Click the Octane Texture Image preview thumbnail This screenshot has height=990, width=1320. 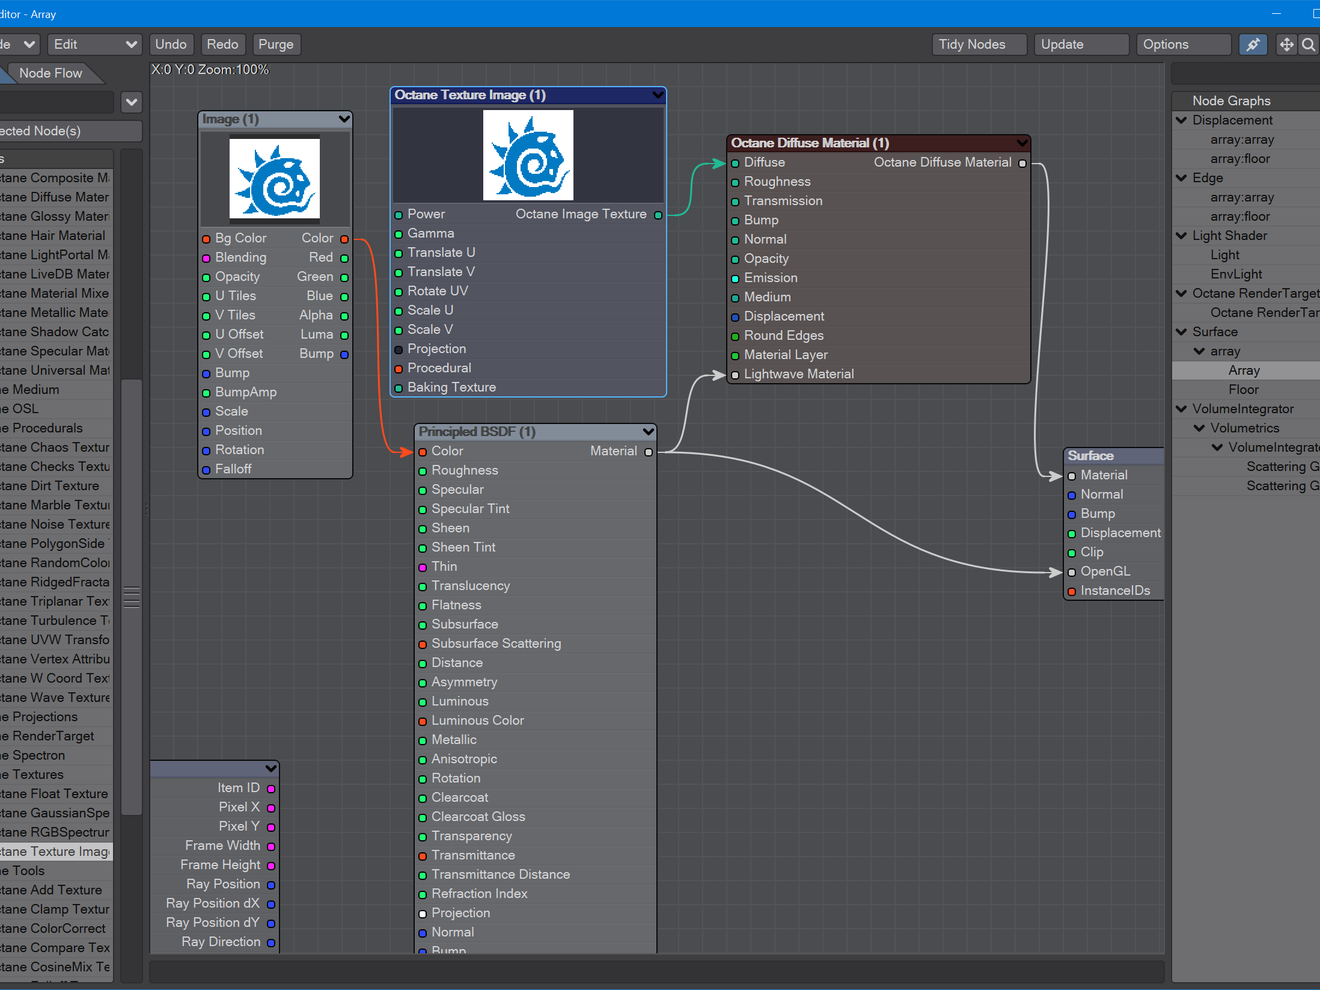point(528,155)
